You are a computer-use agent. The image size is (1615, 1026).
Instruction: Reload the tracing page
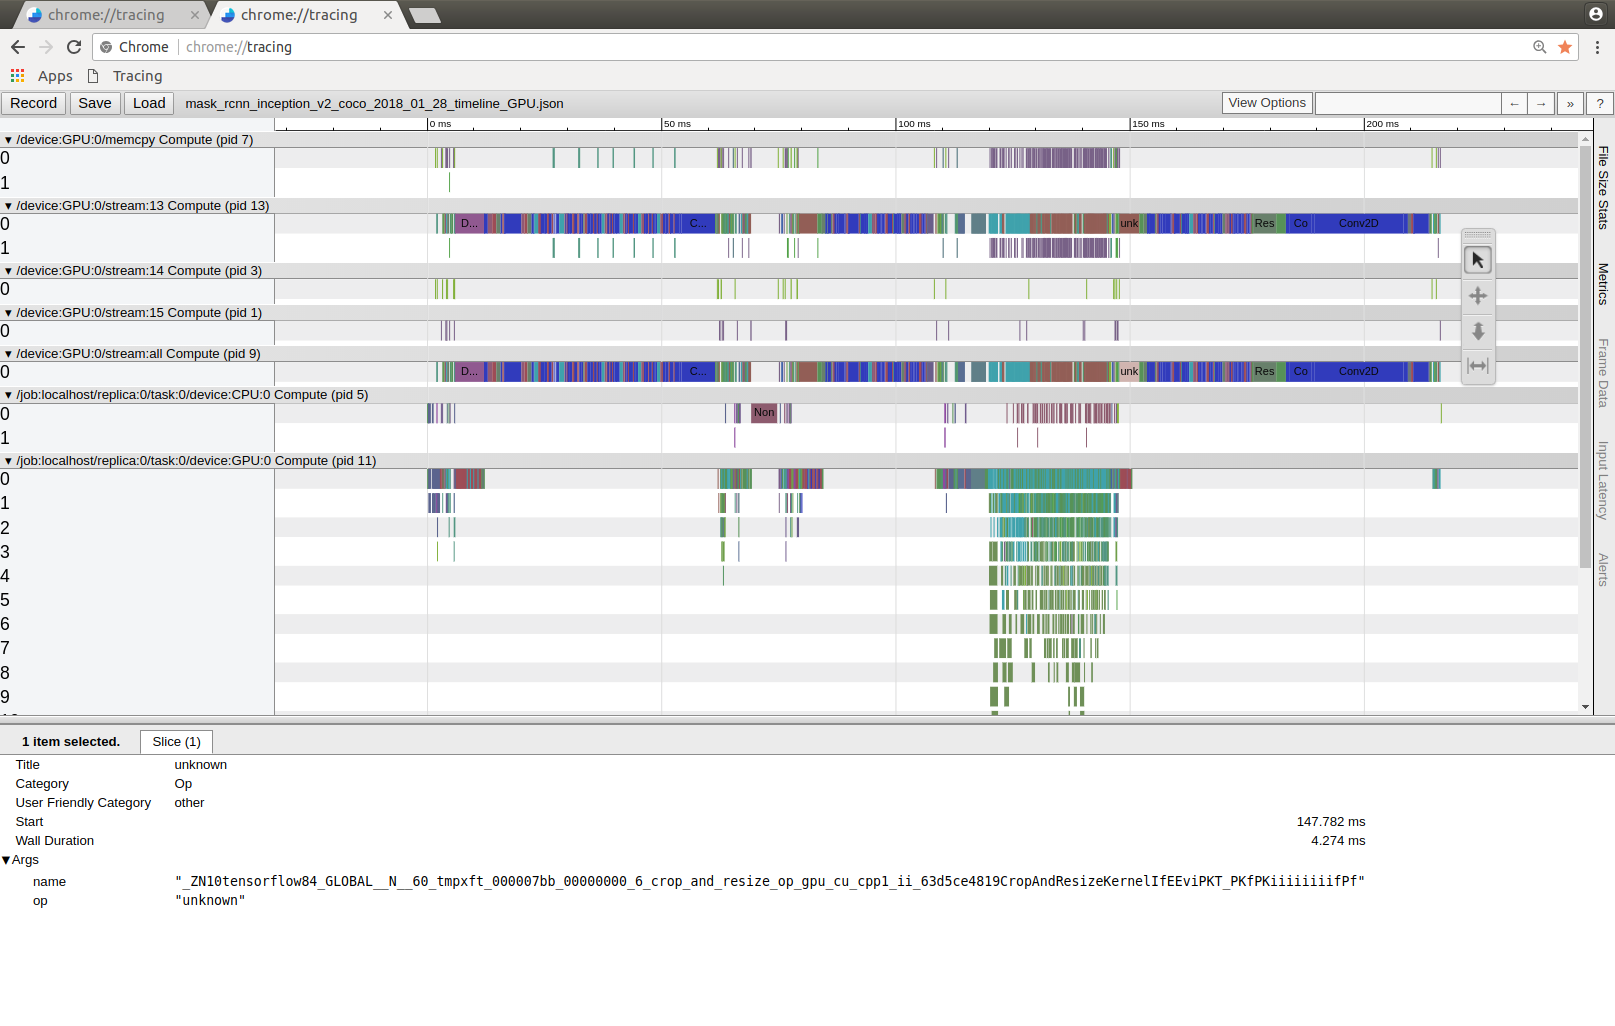74,47
